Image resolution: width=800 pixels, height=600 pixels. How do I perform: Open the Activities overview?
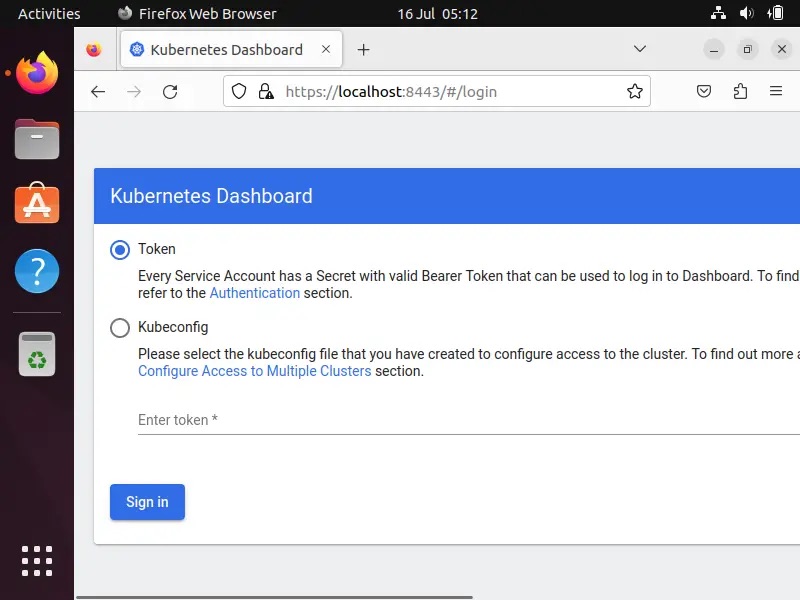(x=49, y=14)
